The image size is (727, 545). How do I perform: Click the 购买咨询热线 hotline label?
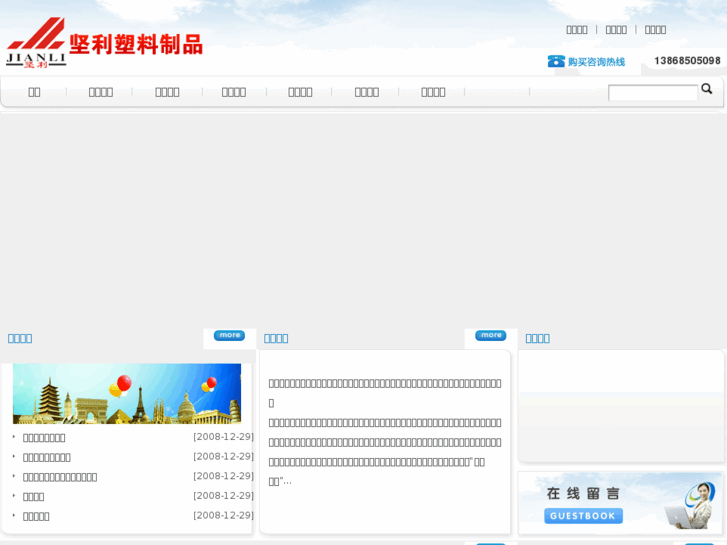point(596,62)
